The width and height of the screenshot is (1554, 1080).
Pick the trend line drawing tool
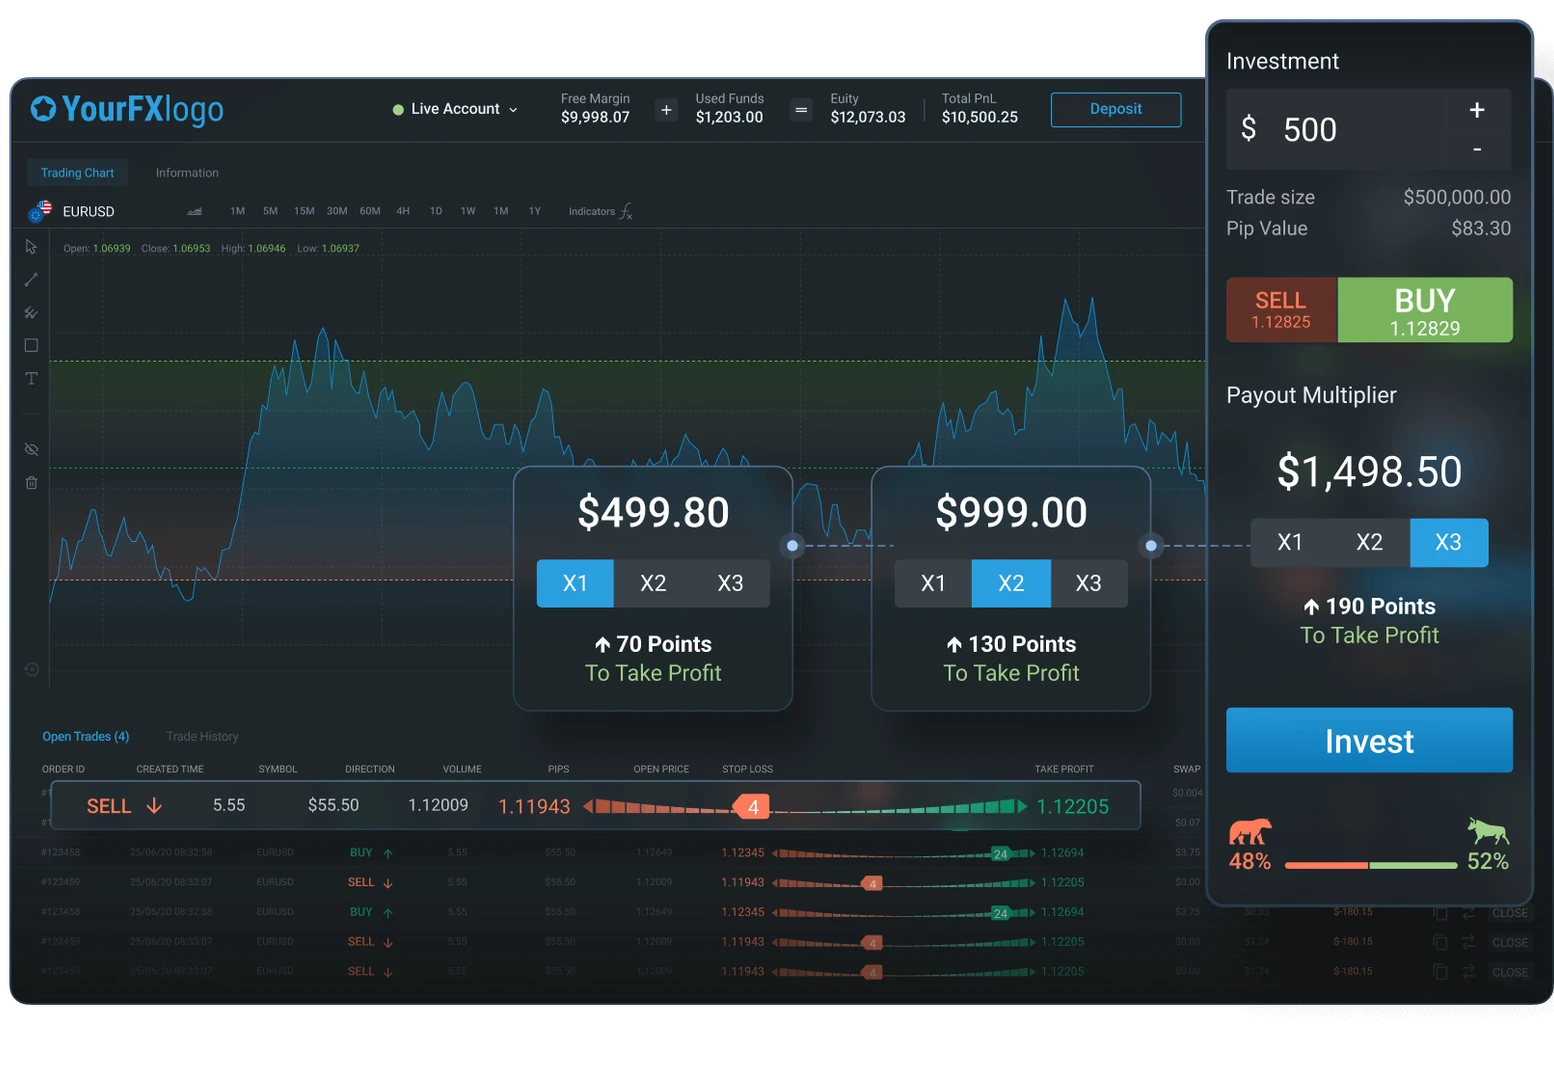click(31, 279)
